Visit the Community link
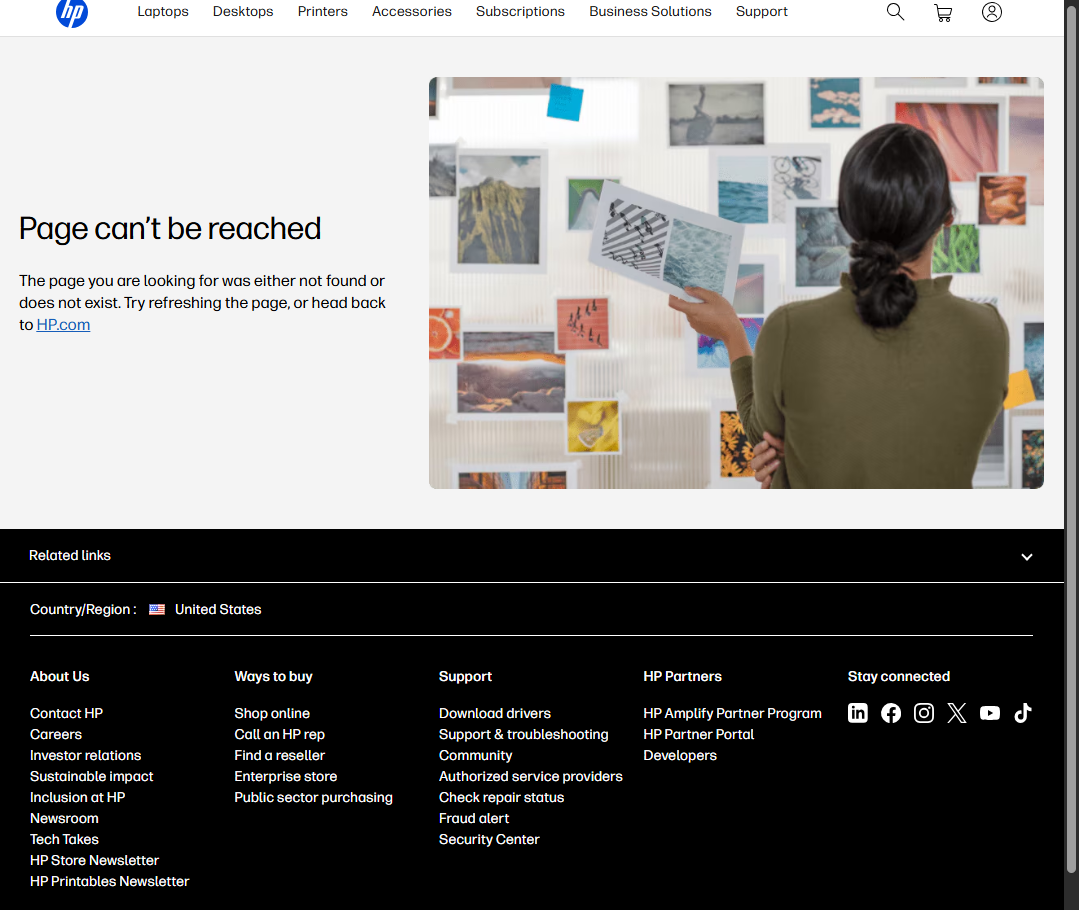 tap(476, 755)
